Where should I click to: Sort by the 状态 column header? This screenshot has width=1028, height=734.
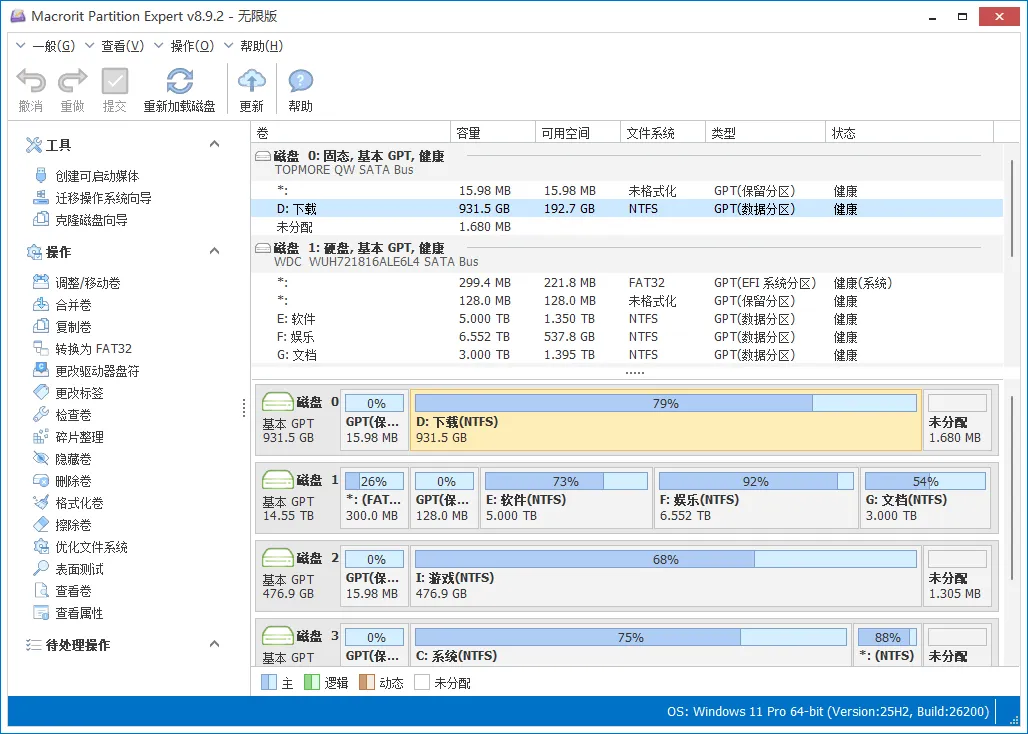click(x=909, y=133)
